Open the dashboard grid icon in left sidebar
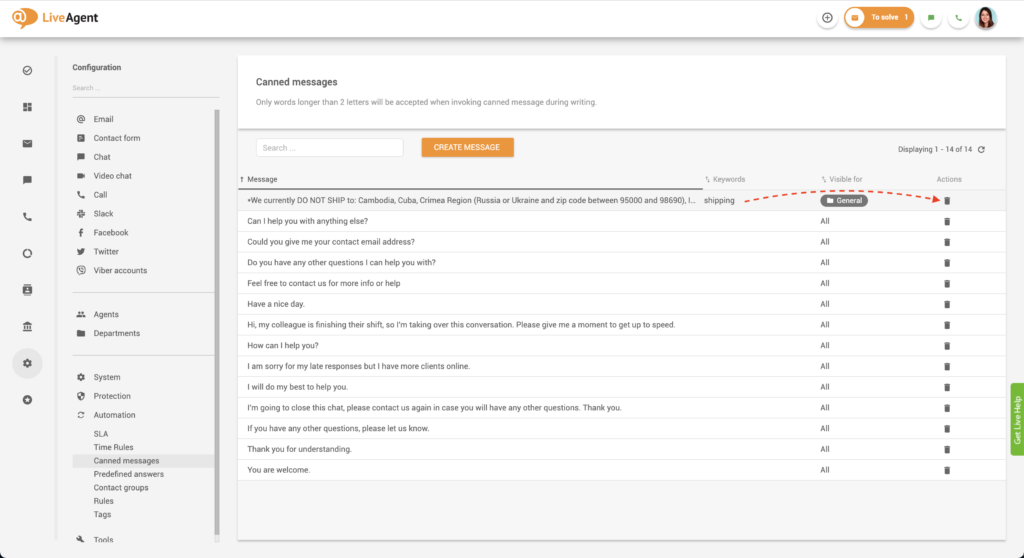 27,107
